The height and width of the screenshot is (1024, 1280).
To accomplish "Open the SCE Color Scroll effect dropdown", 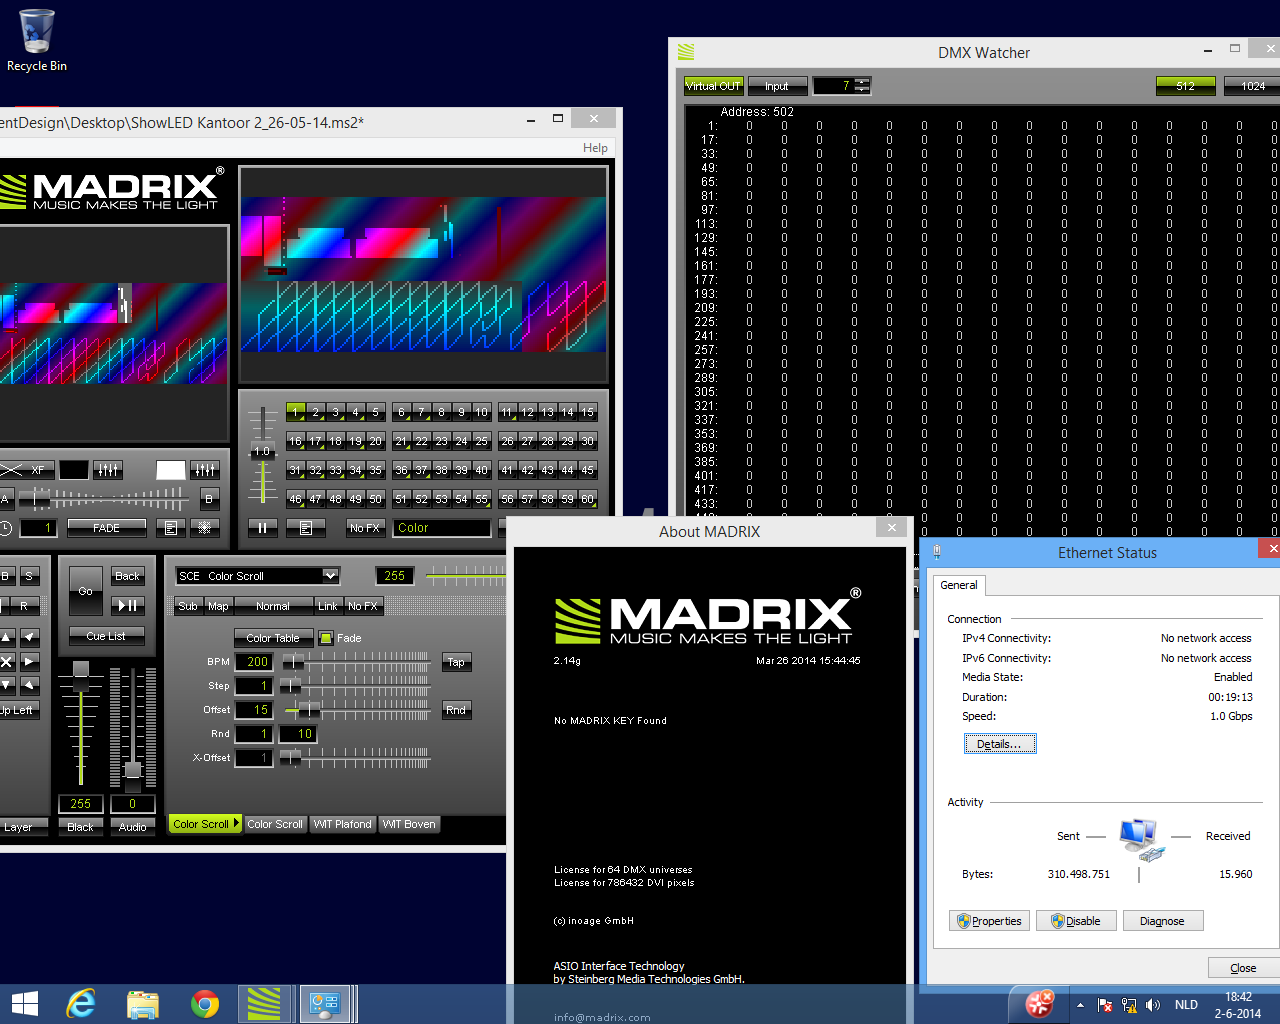I will 330,575.
